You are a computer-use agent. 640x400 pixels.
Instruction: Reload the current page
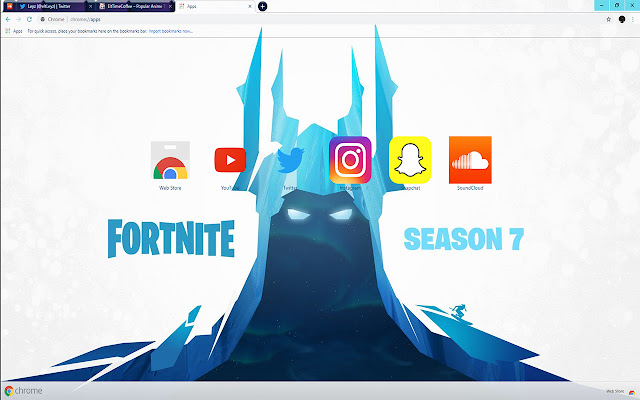pos(29,19)
